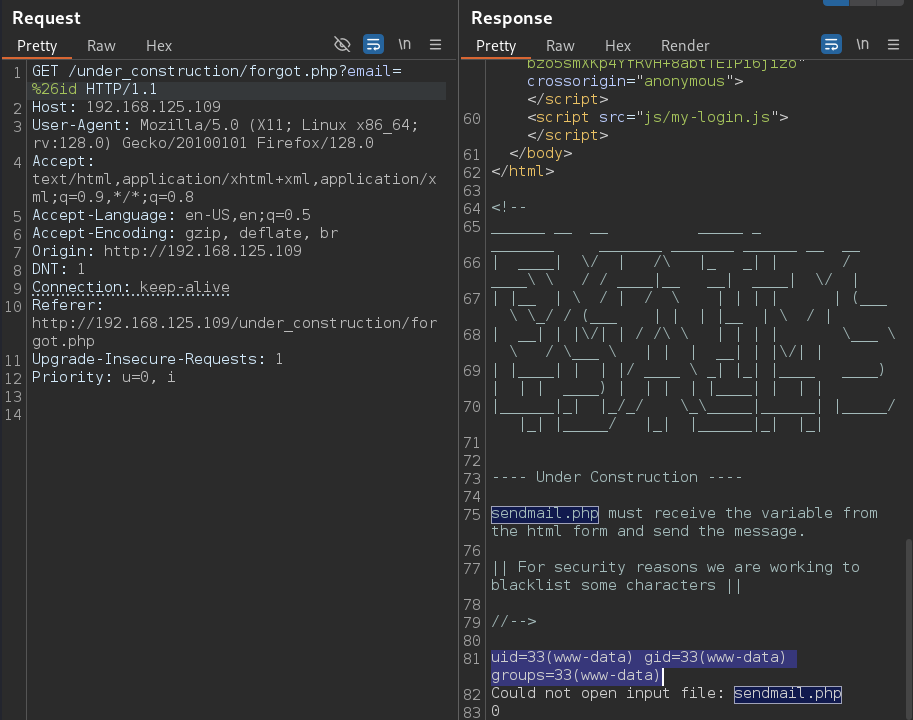
Task: Toggle non-printable characters (\n) in Response panel
Action: (x=862, y=44)
